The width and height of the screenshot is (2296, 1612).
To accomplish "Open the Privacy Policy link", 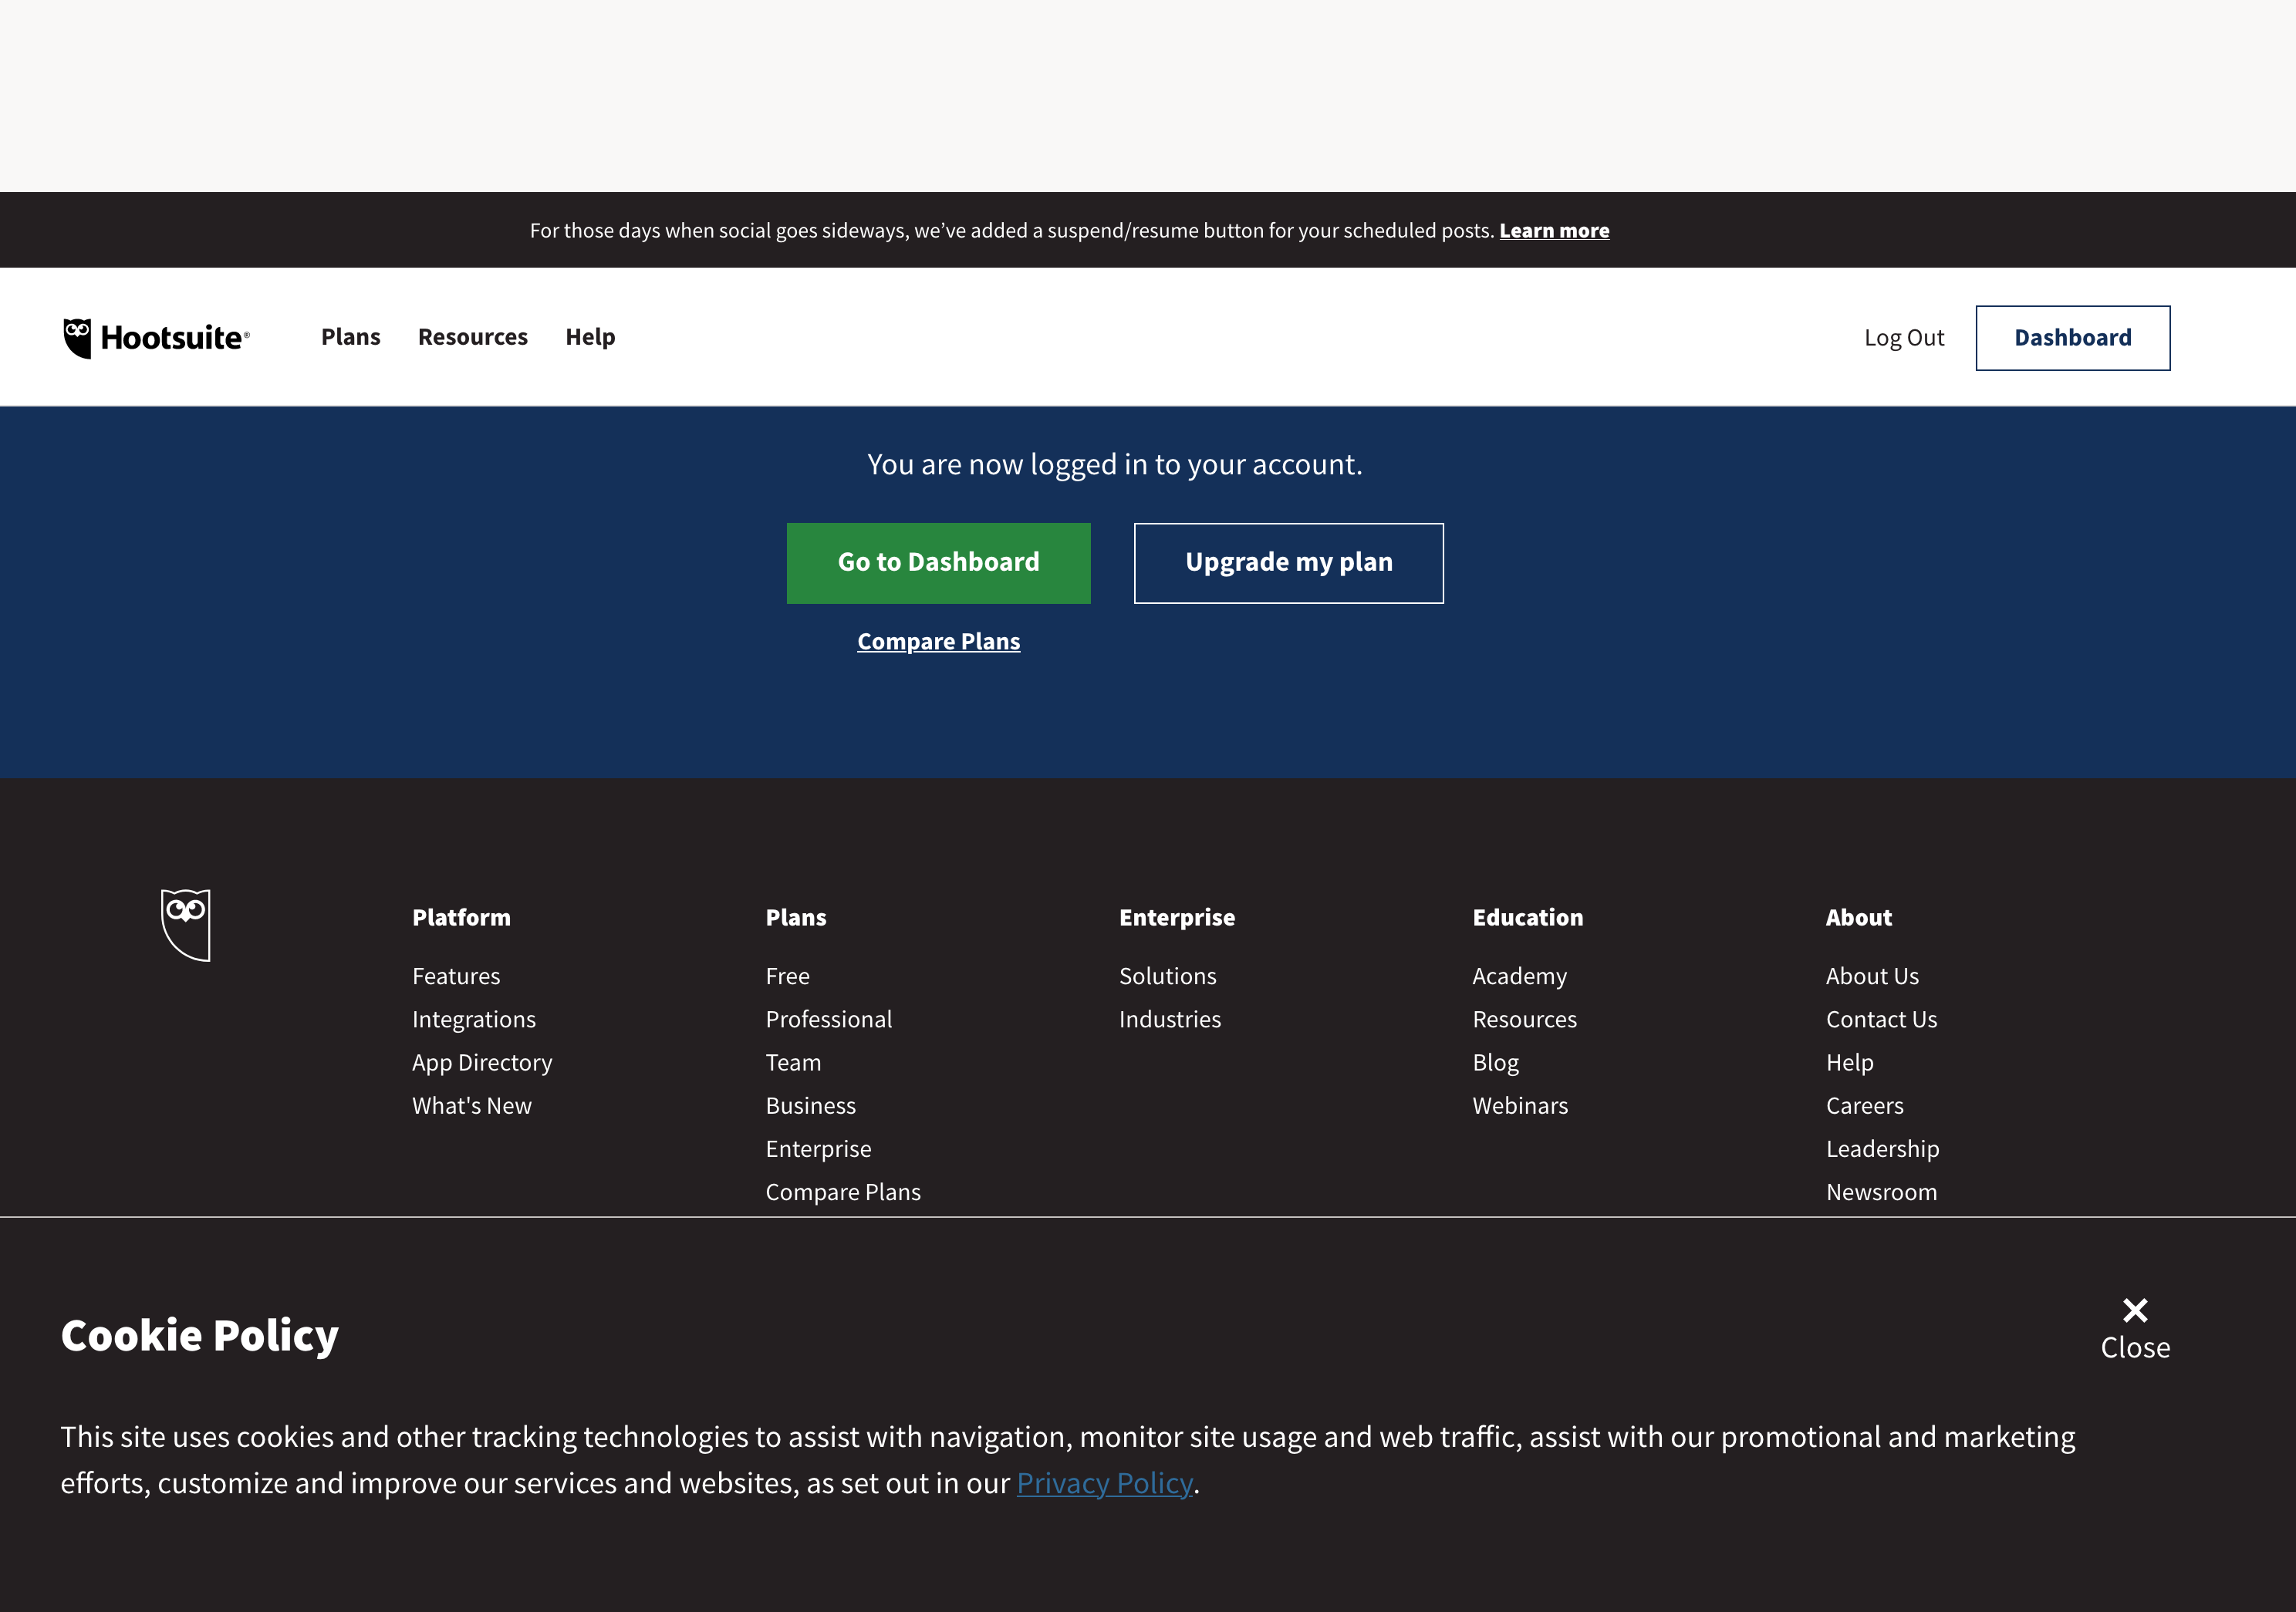I will coord(1104,1482).
